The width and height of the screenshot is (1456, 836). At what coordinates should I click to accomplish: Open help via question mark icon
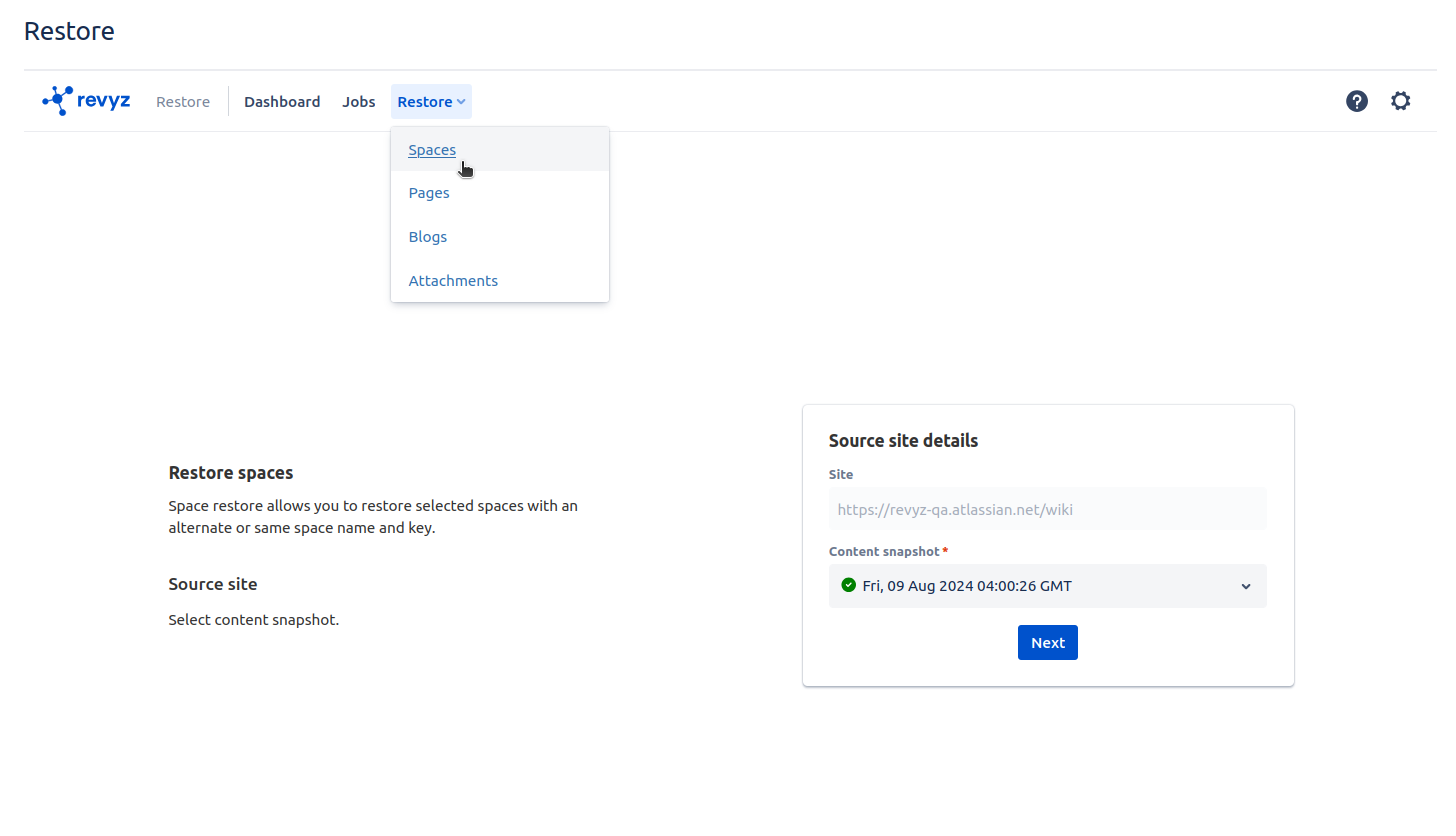(x=1356, y=101)
